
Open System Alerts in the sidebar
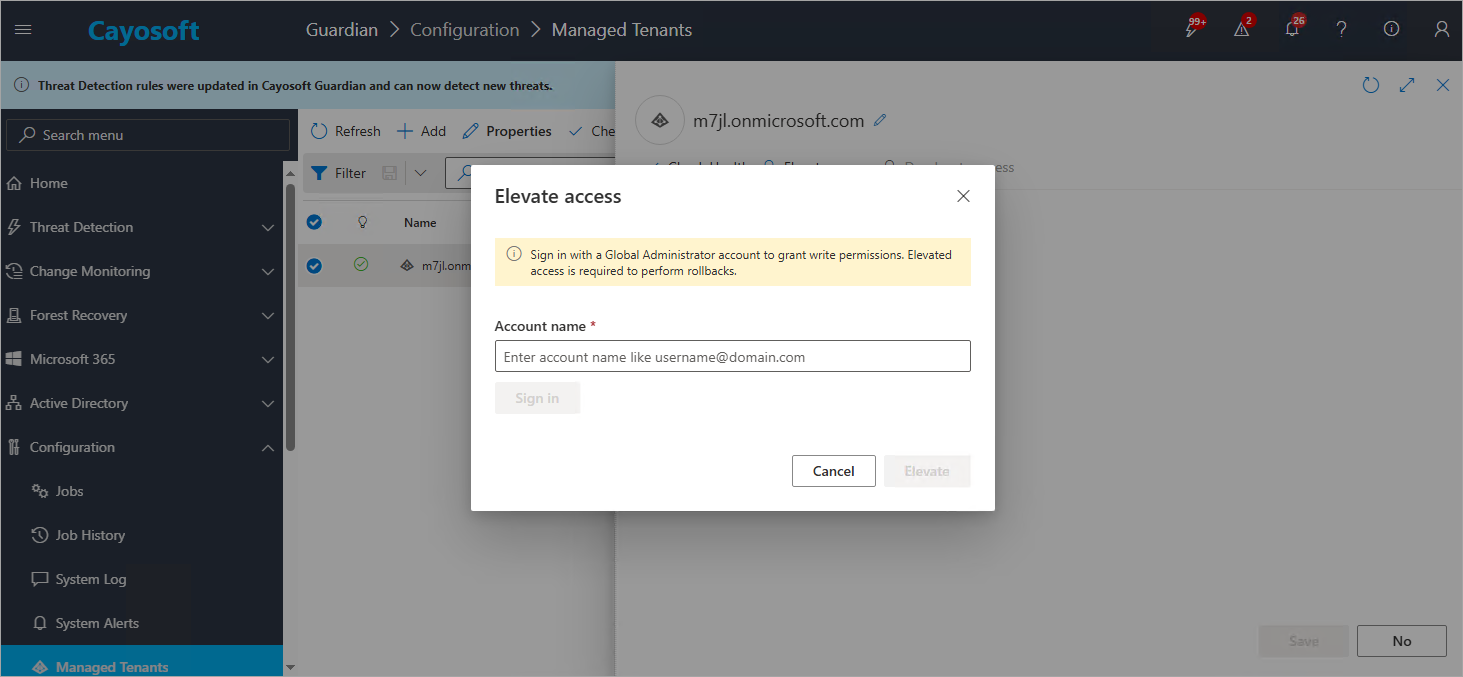pyautogui.click(x=142, y=623)
